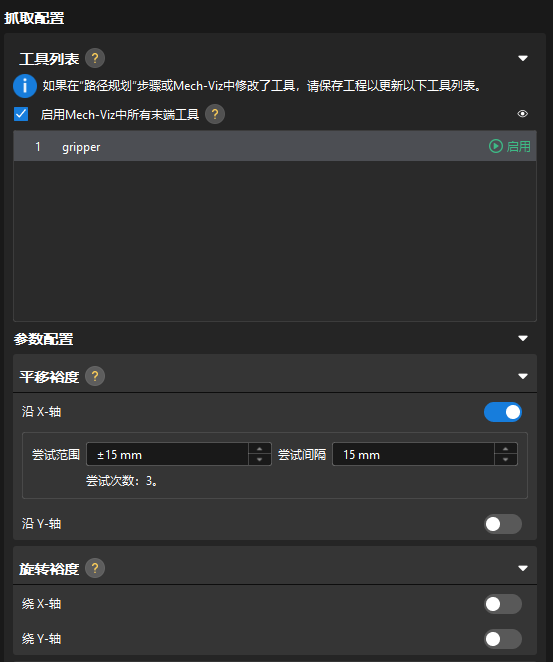The image size is (553, 662).
Task: Click the 沿 Y-轴 label text
Action: 41,524
